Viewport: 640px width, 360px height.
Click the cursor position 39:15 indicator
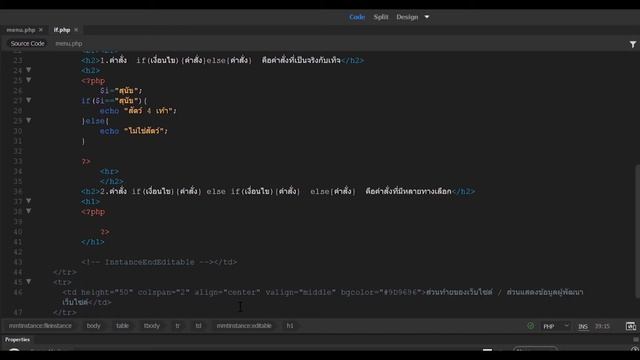[602, 326]
